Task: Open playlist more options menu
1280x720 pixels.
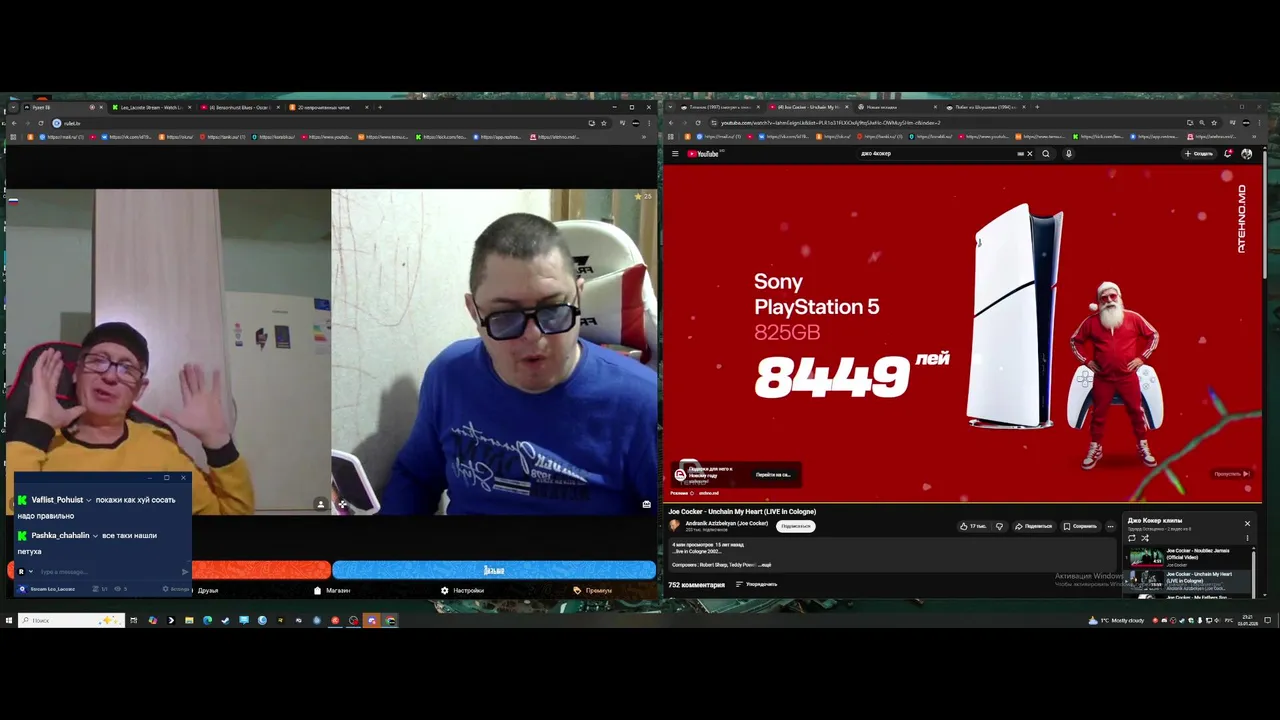Action: [x=1247, y=538]
